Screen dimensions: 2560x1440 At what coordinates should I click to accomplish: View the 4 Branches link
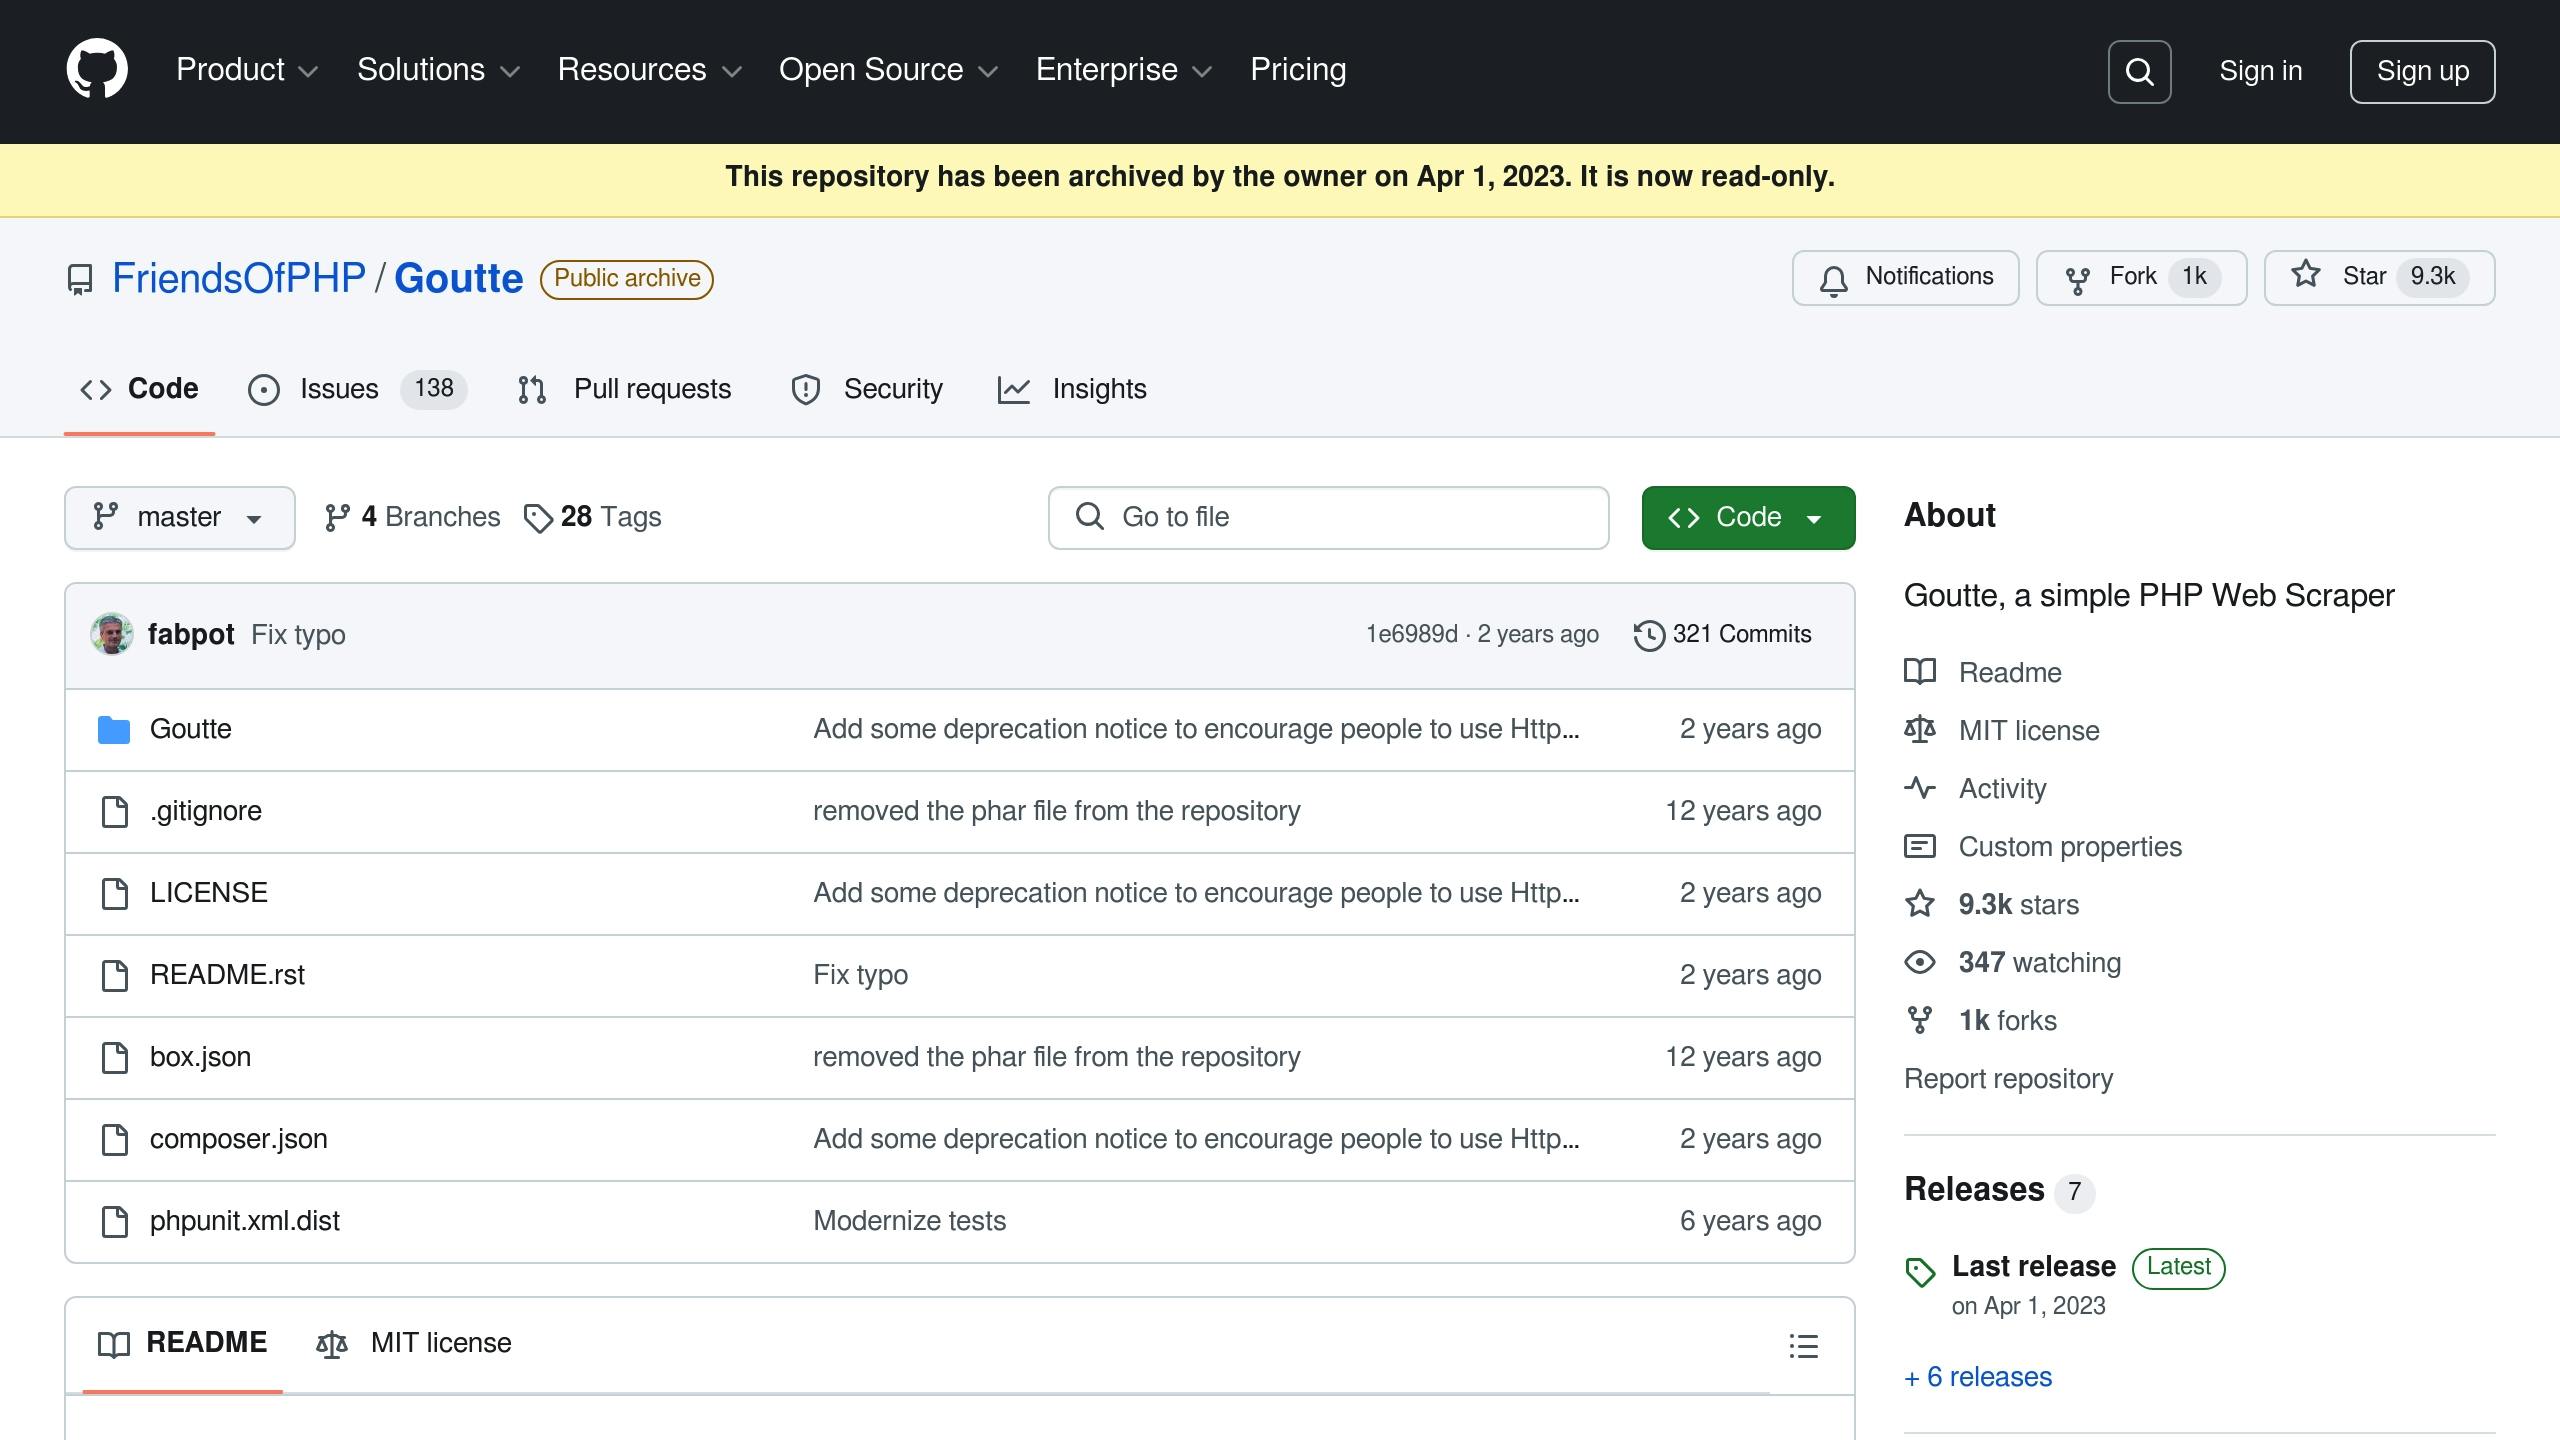(412, 517)
